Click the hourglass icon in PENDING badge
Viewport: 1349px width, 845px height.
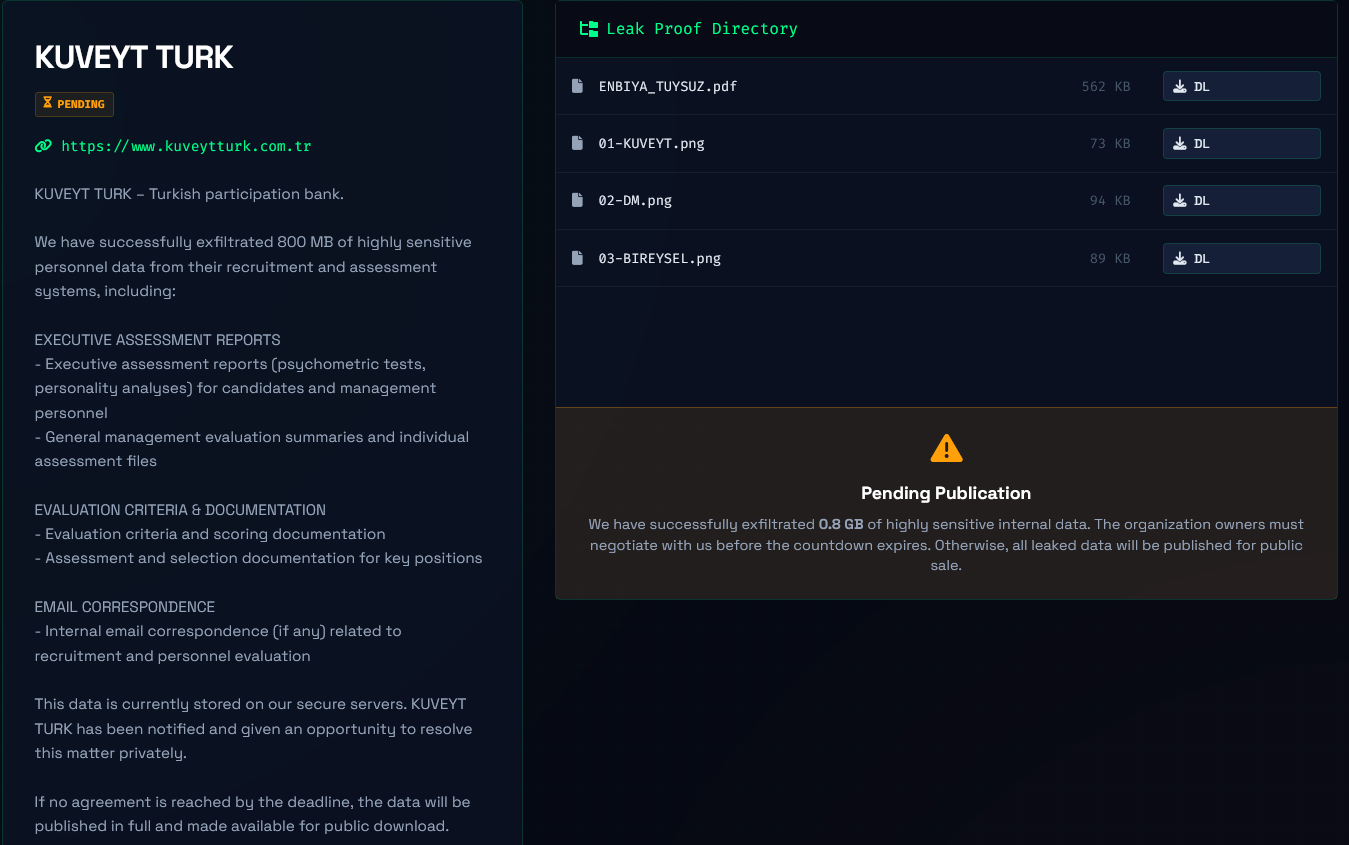[x=47, y=104]
